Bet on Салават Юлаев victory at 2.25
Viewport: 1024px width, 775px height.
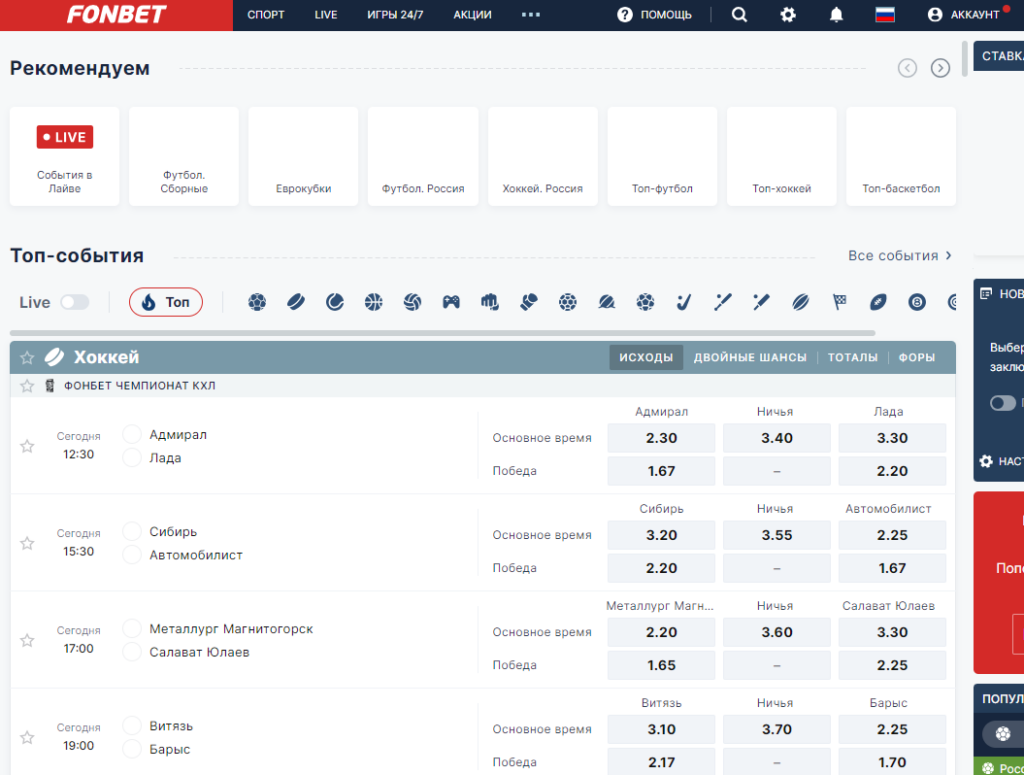892,665
